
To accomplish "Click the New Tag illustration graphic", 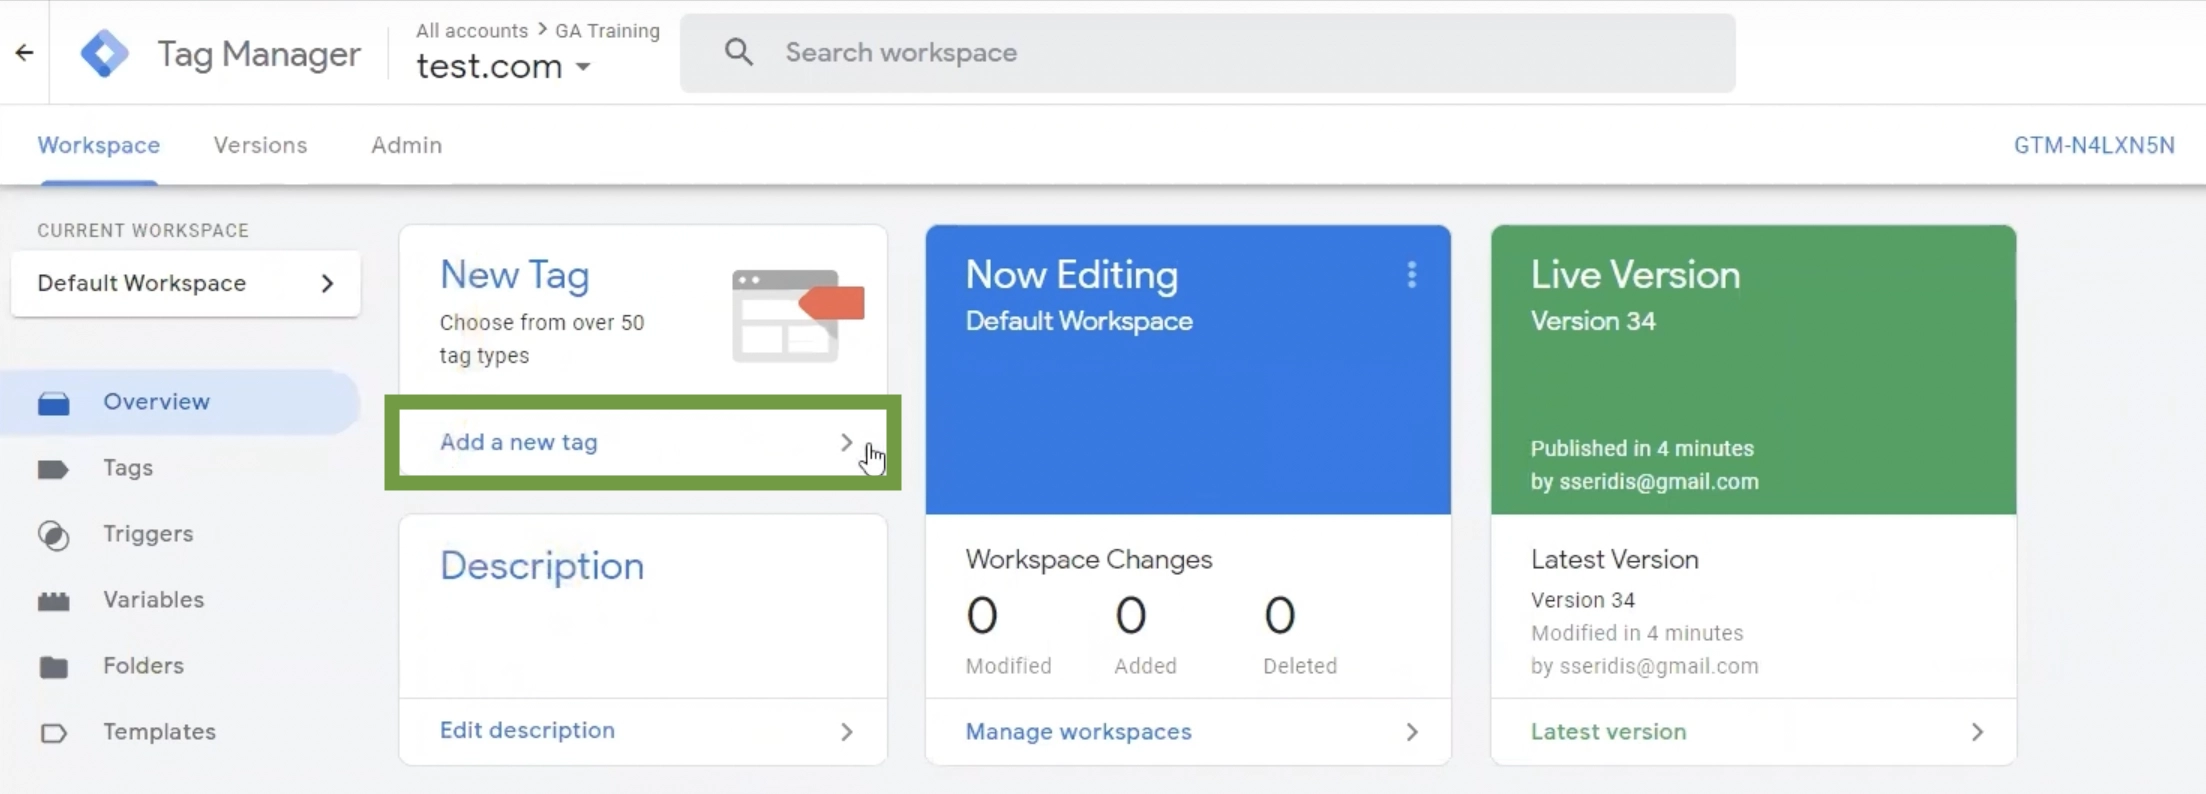I will point(798,315).
